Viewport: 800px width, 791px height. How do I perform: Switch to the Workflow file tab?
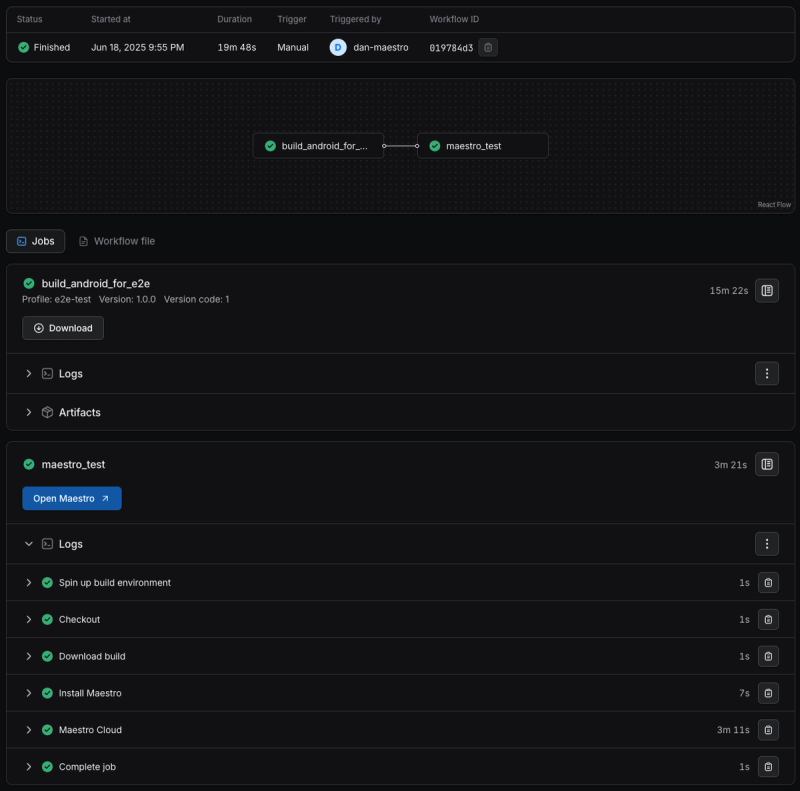(x=117, y=241)
